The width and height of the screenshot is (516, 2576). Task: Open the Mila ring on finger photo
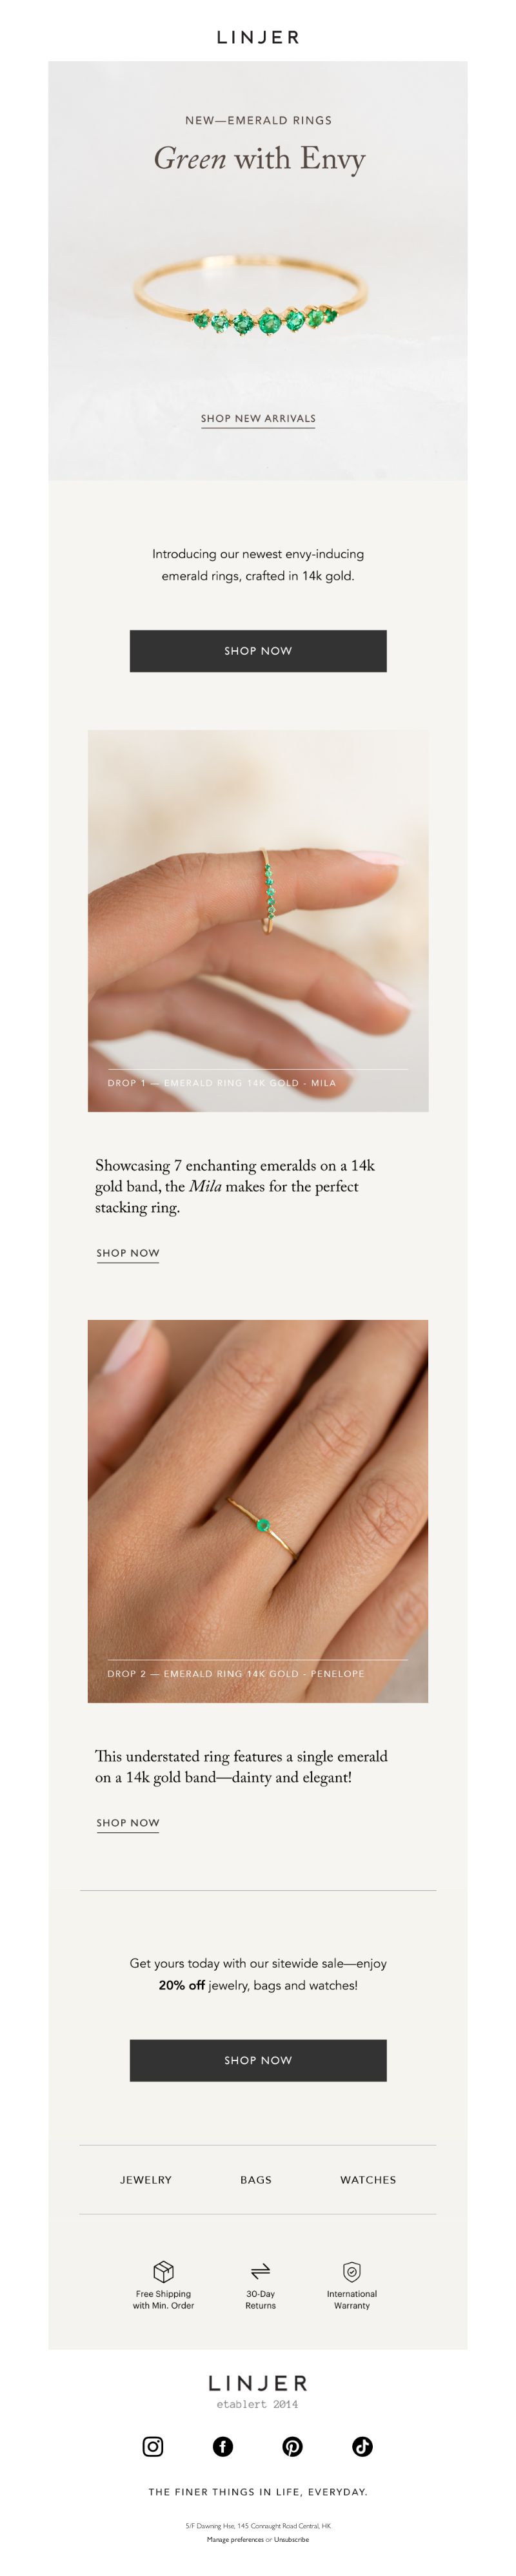pyautogui.click(x=258, y=921)
